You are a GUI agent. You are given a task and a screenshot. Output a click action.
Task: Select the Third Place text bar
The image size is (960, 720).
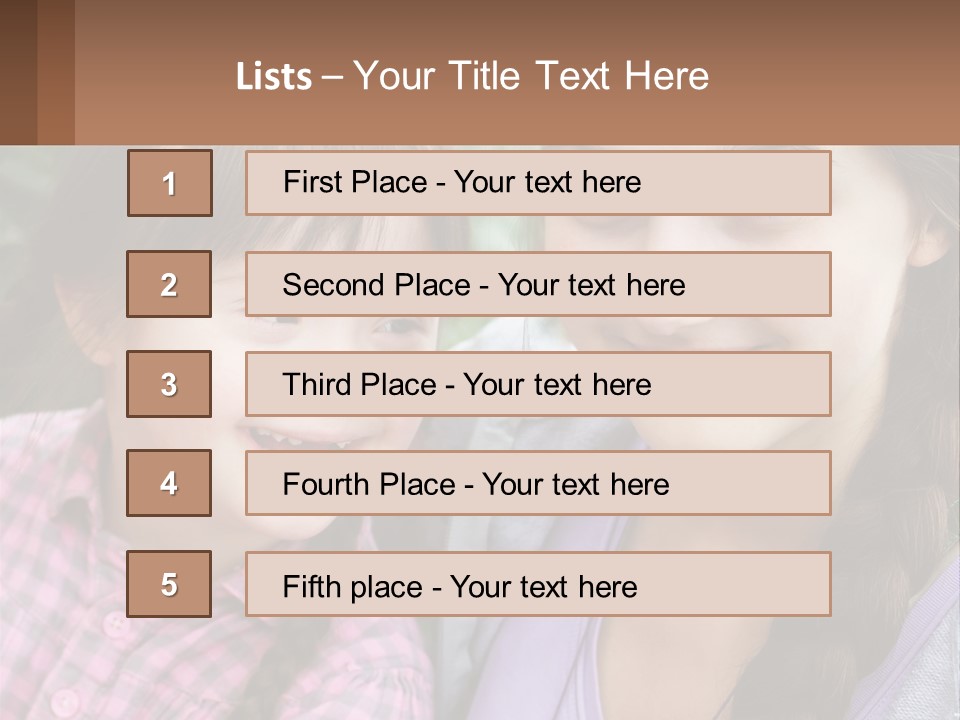pyautogui.click(x=538, y=384)
